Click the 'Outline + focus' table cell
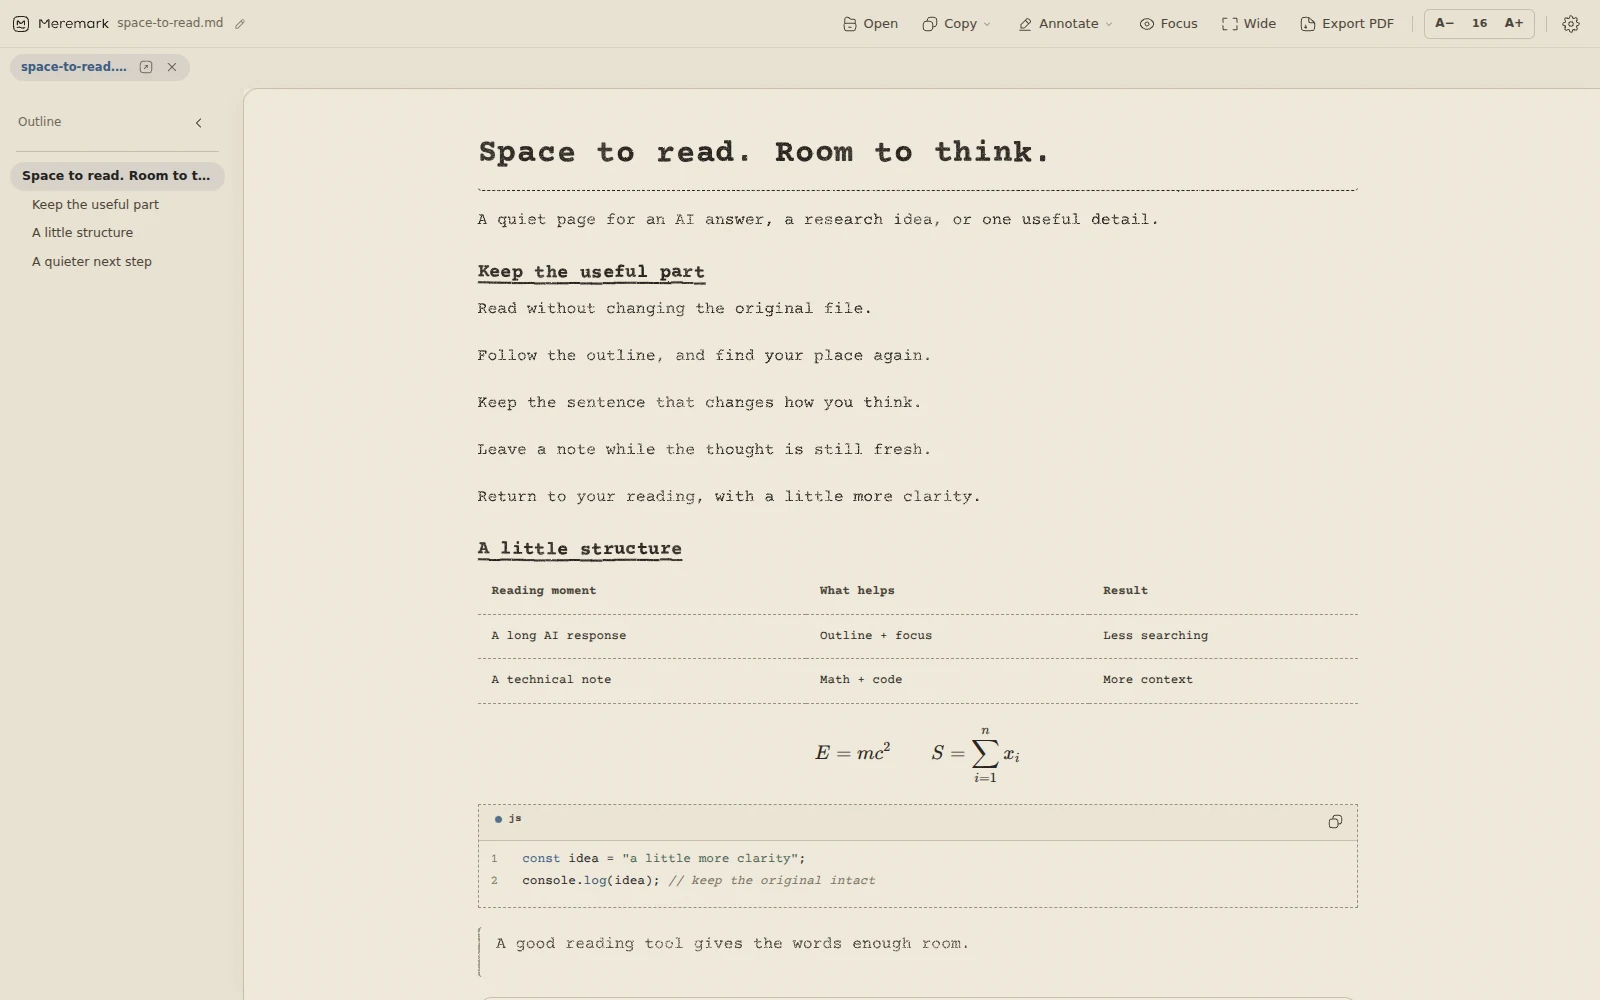 click(875, 636)
